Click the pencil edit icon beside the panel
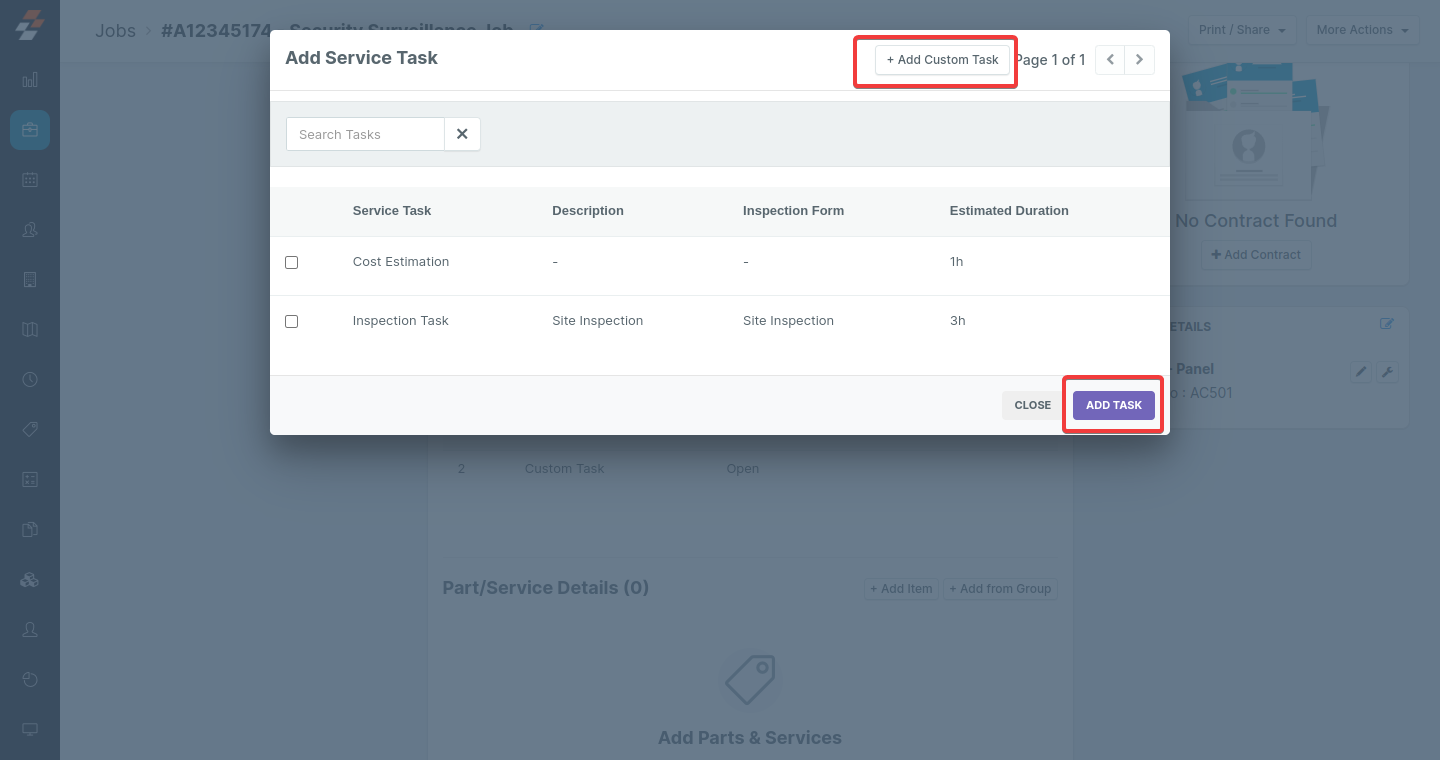 pos(1360,372)
